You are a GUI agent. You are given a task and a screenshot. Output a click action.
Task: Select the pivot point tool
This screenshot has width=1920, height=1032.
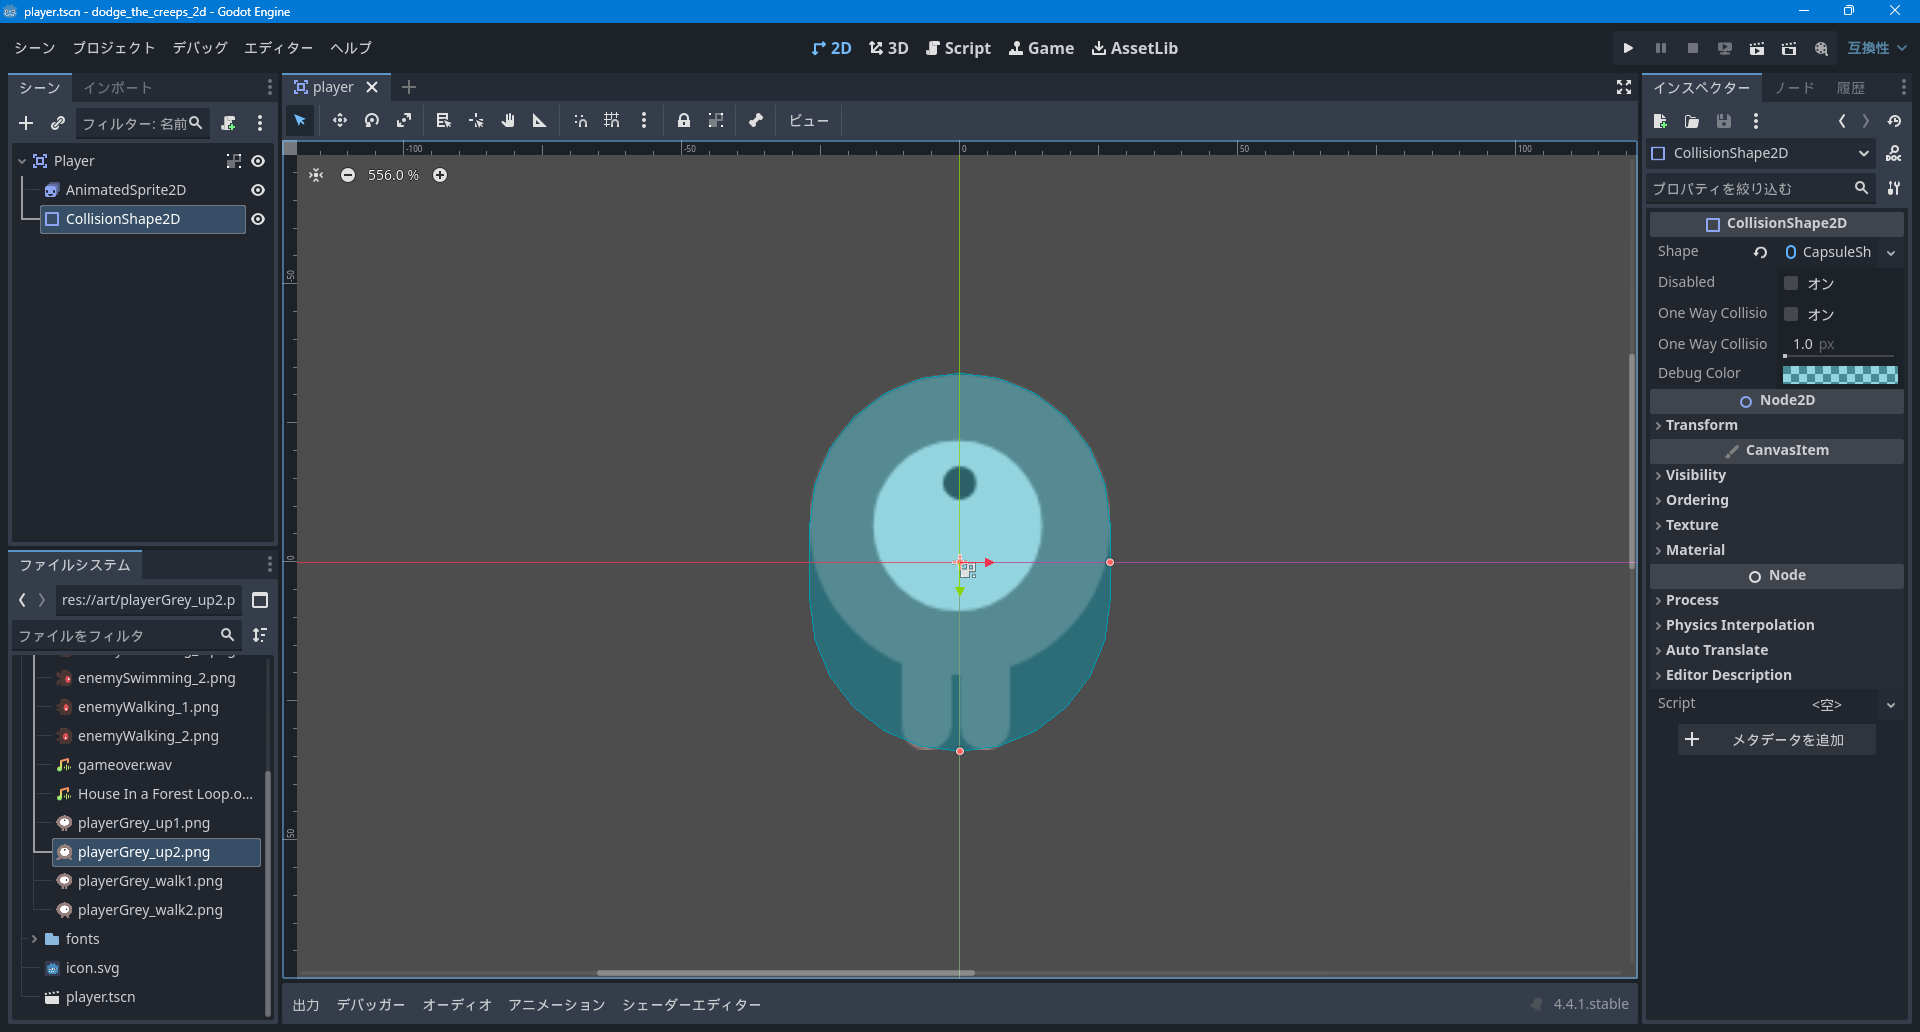[476, 121]
